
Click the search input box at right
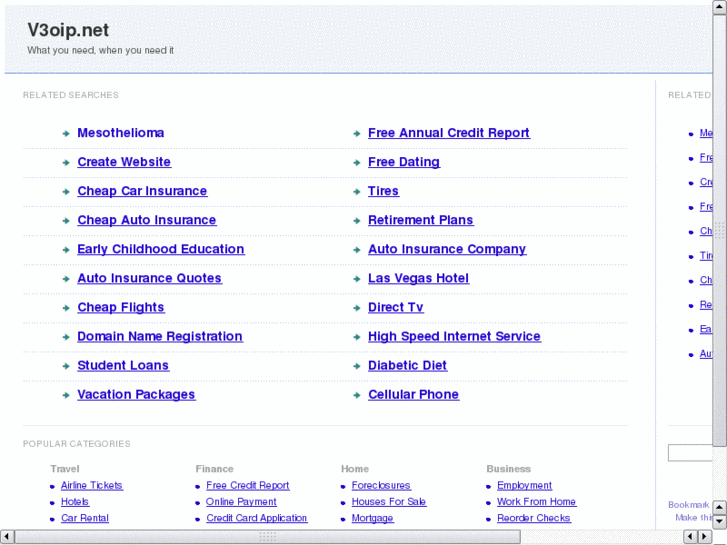pyautogui.click(x=690, y=454)
